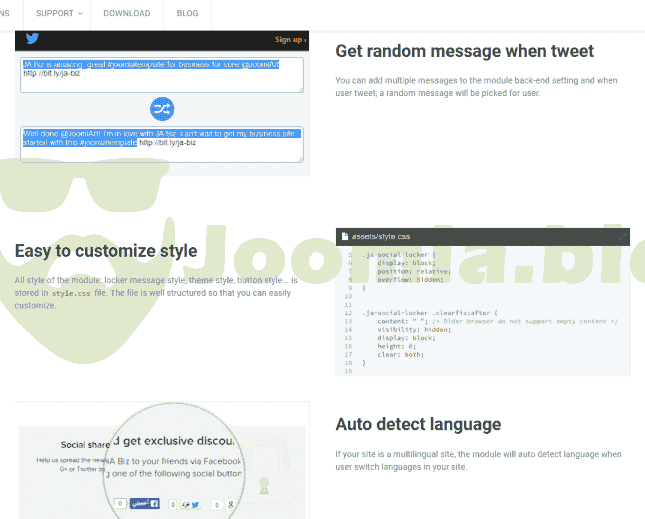Expand the Support menu dropdown
Screen dimensions: 645x519
tap(60, 13)
